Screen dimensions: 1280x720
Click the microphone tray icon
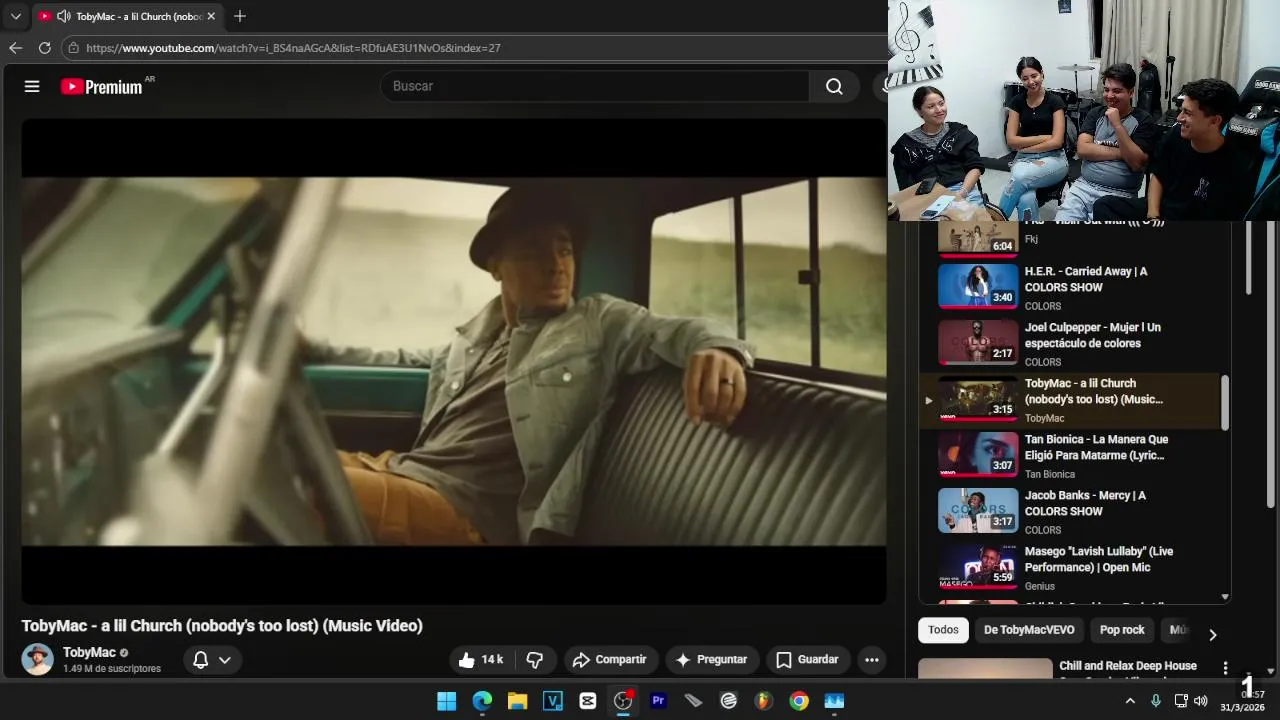click(x=1156, y=701)
